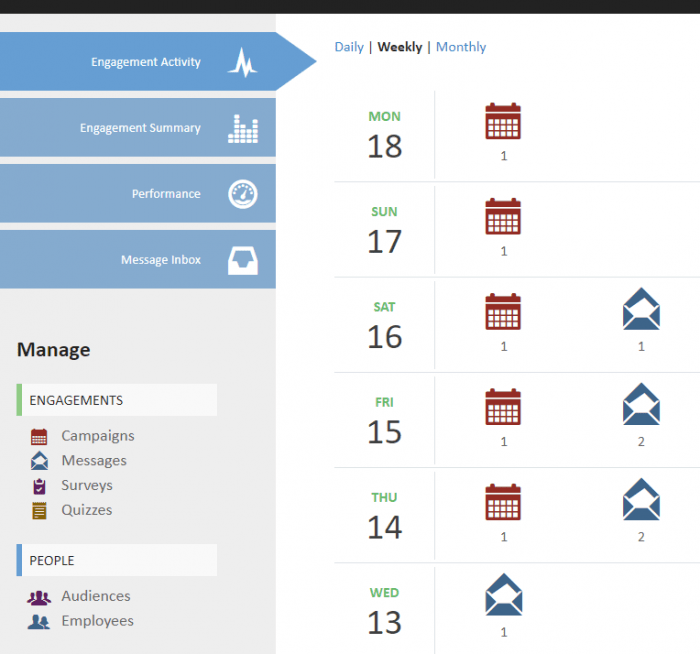Open the Campaigns link under Engagements
700x654 pixels.
(x=98, y=436)
